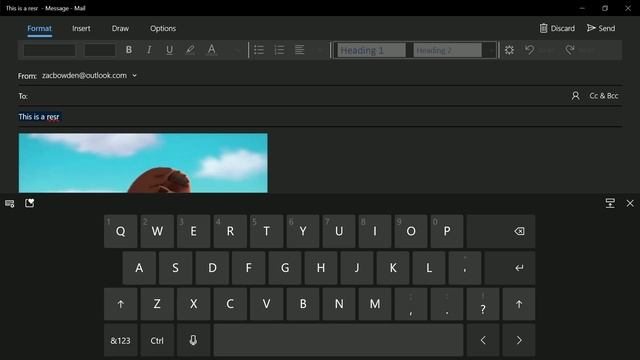Open contacts picker icon in To row

click(576, 96)
